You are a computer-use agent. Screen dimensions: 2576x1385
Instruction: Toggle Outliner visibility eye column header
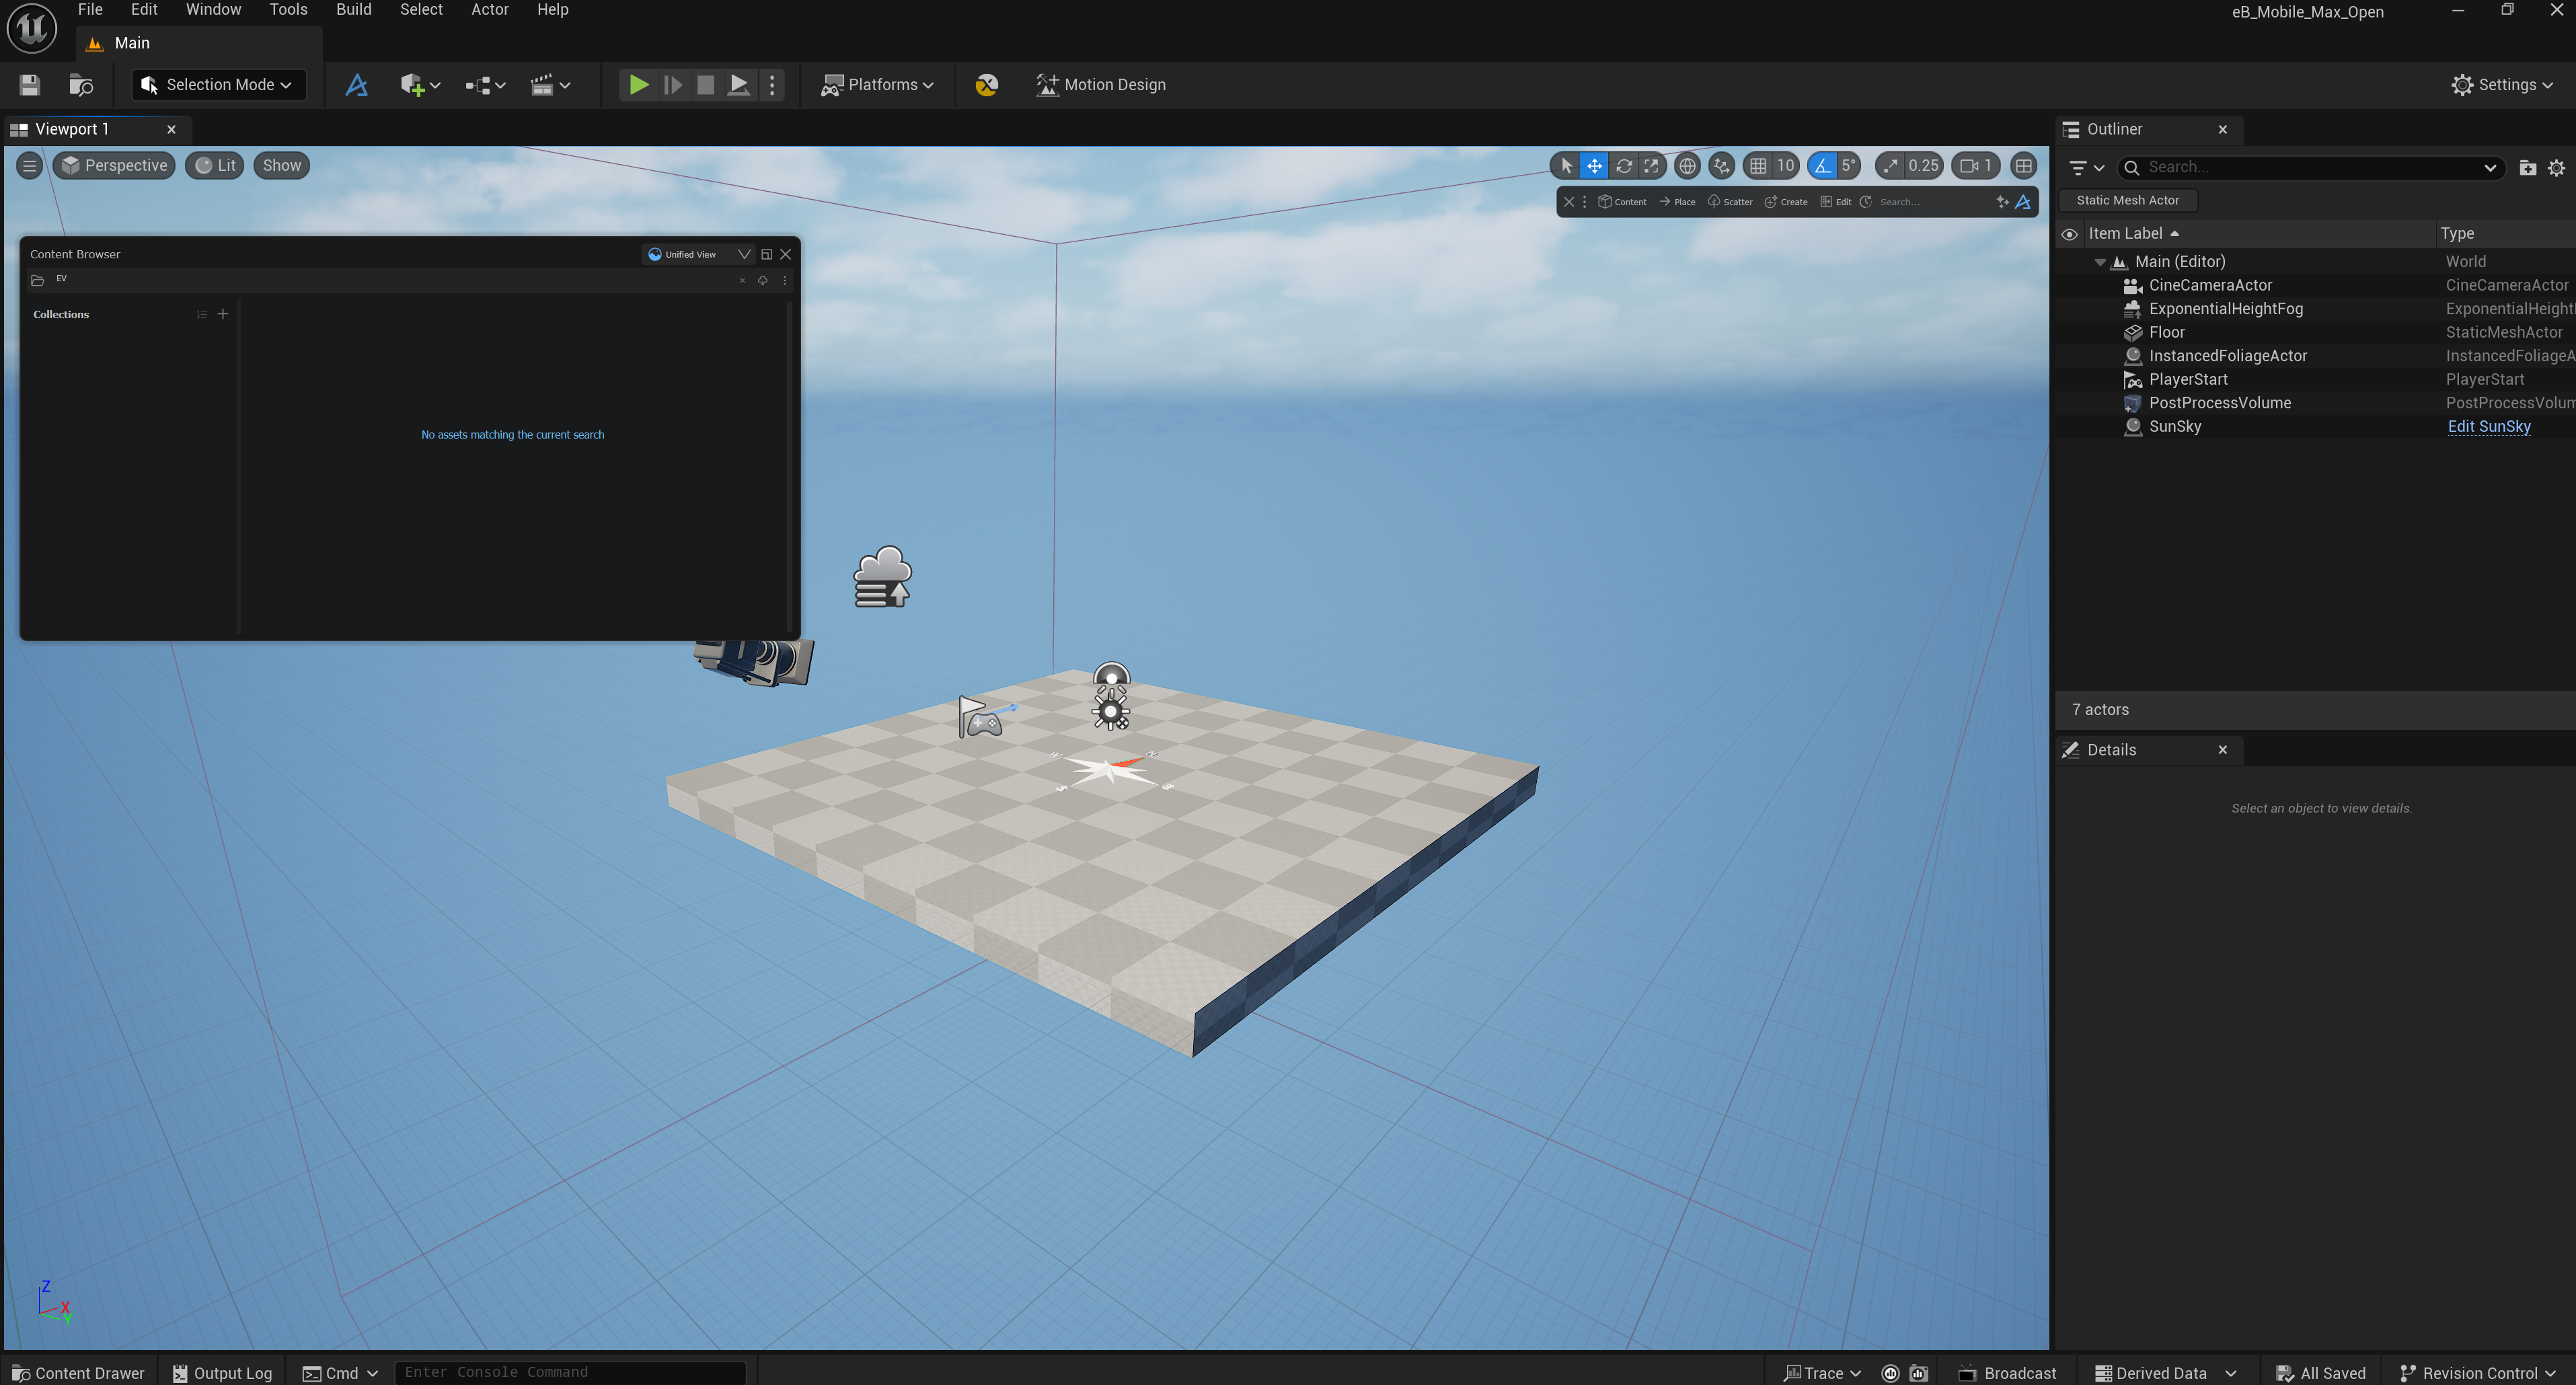2069,234
